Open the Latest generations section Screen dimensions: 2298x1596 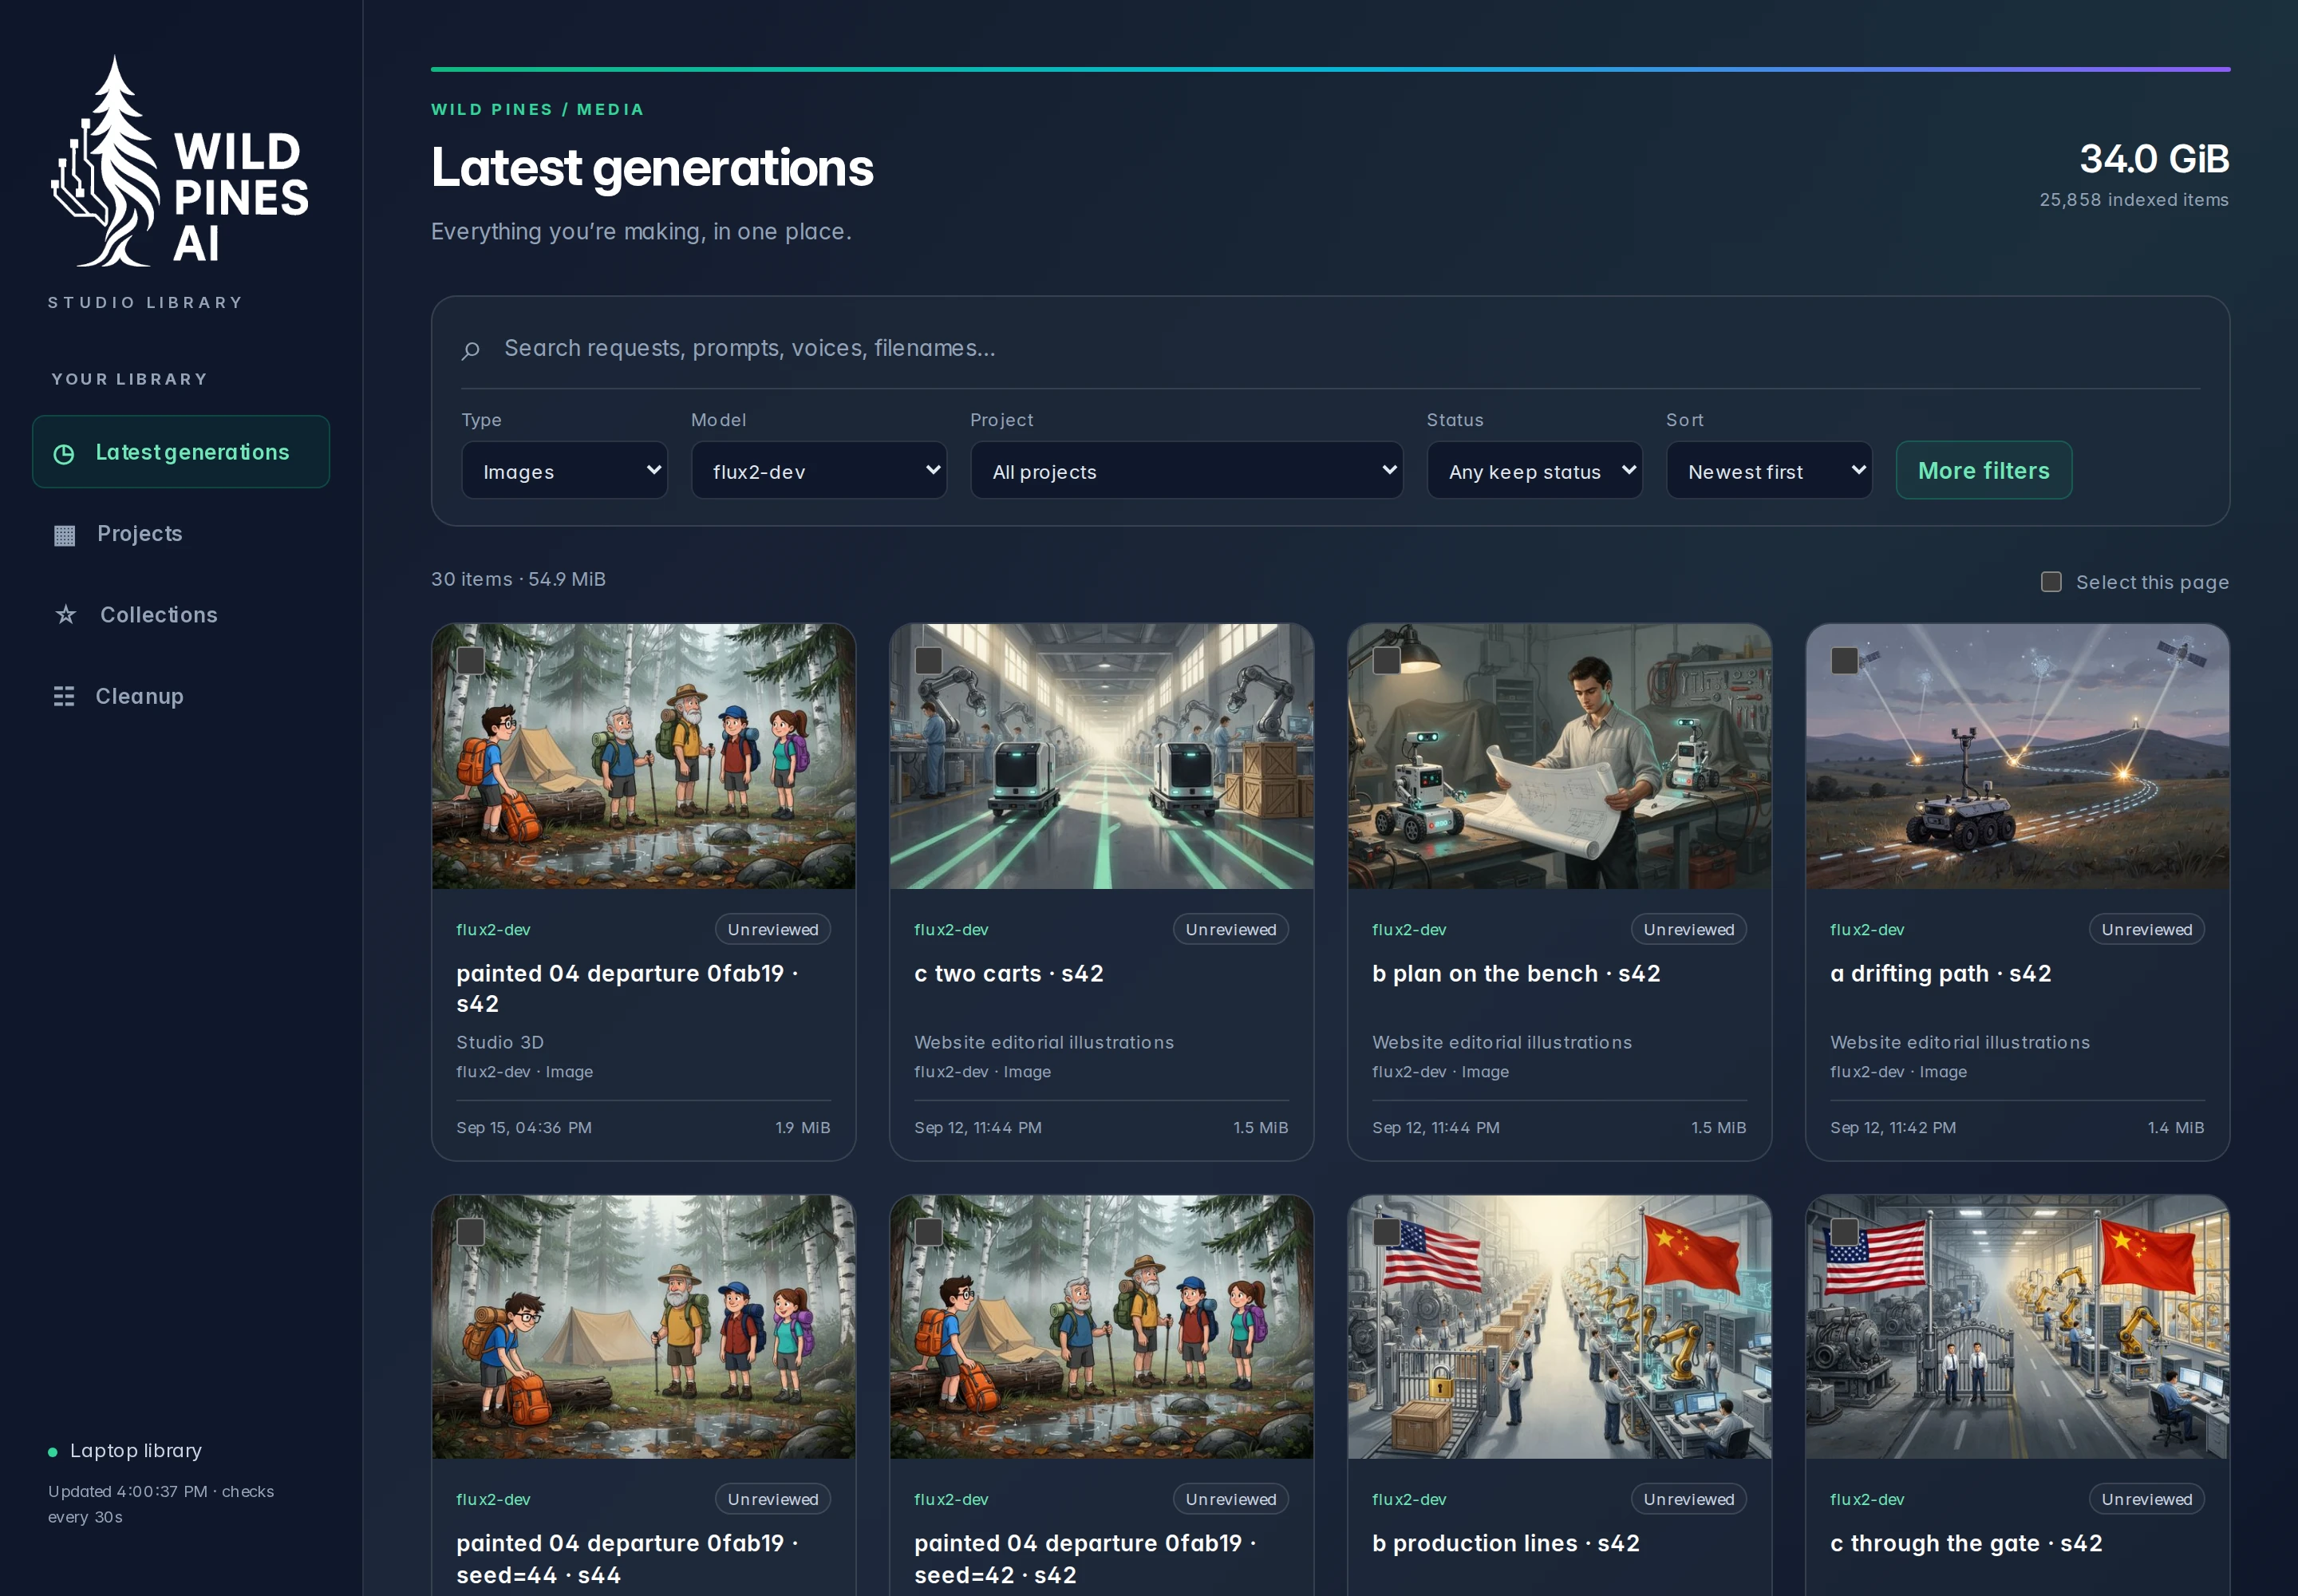(x=181, y=453)
